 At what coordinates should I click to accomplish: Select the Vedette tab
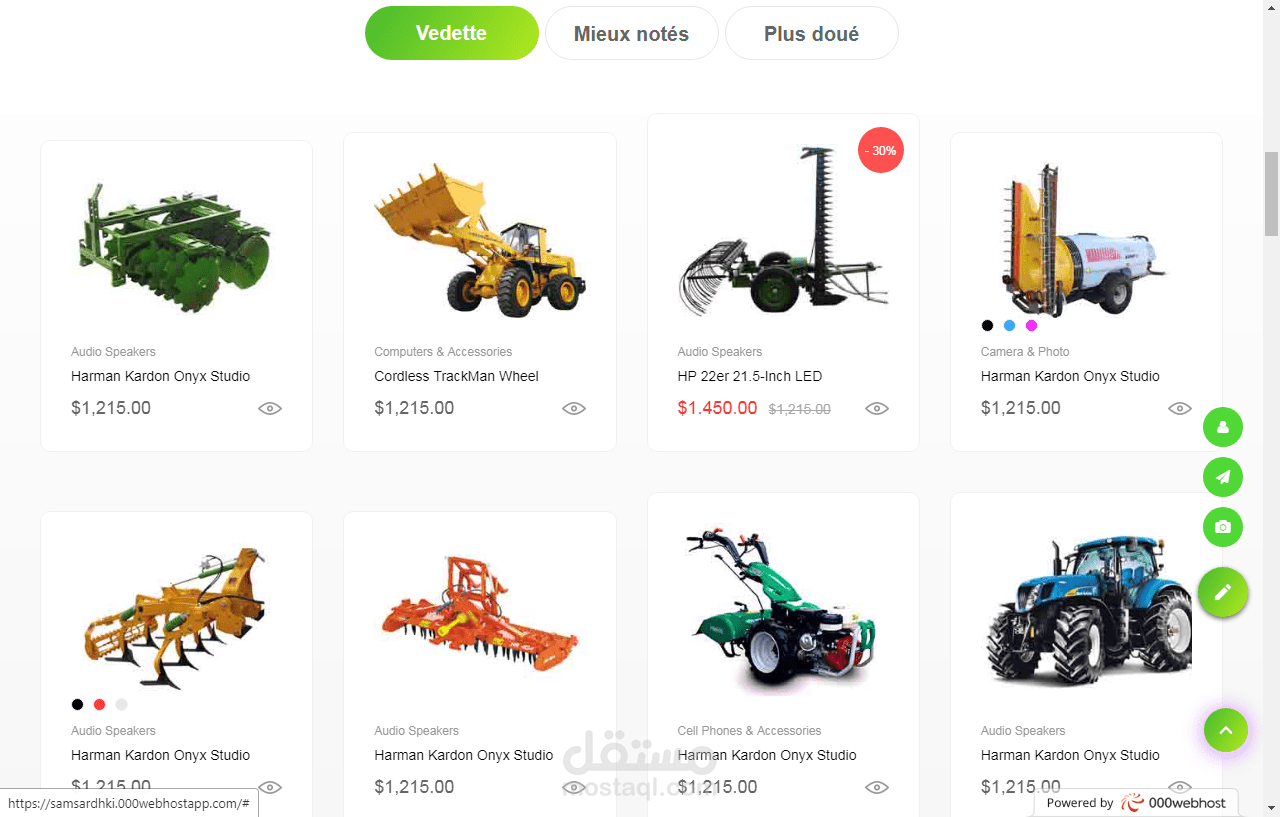(x=452, y=33)
